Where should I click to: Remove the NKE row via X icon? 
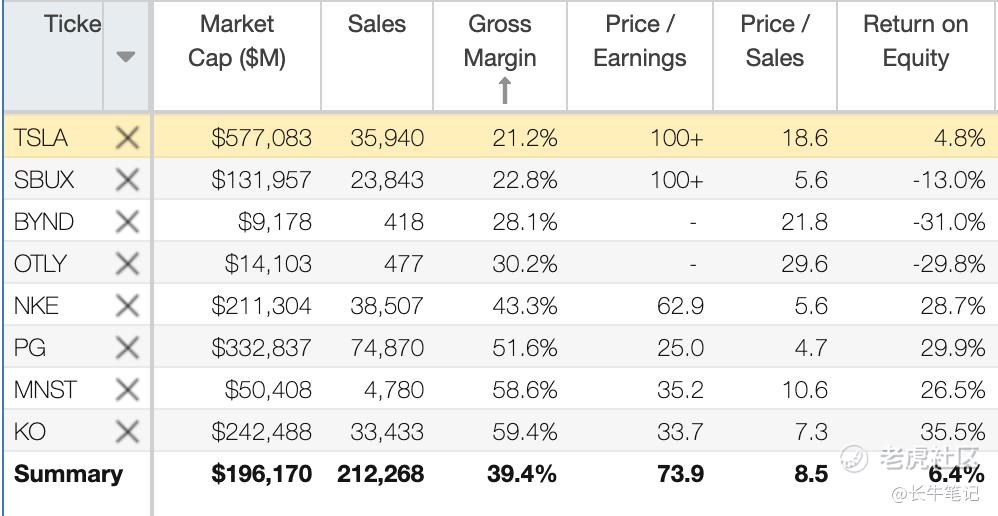pyautogui.click(x=127, y=306)
